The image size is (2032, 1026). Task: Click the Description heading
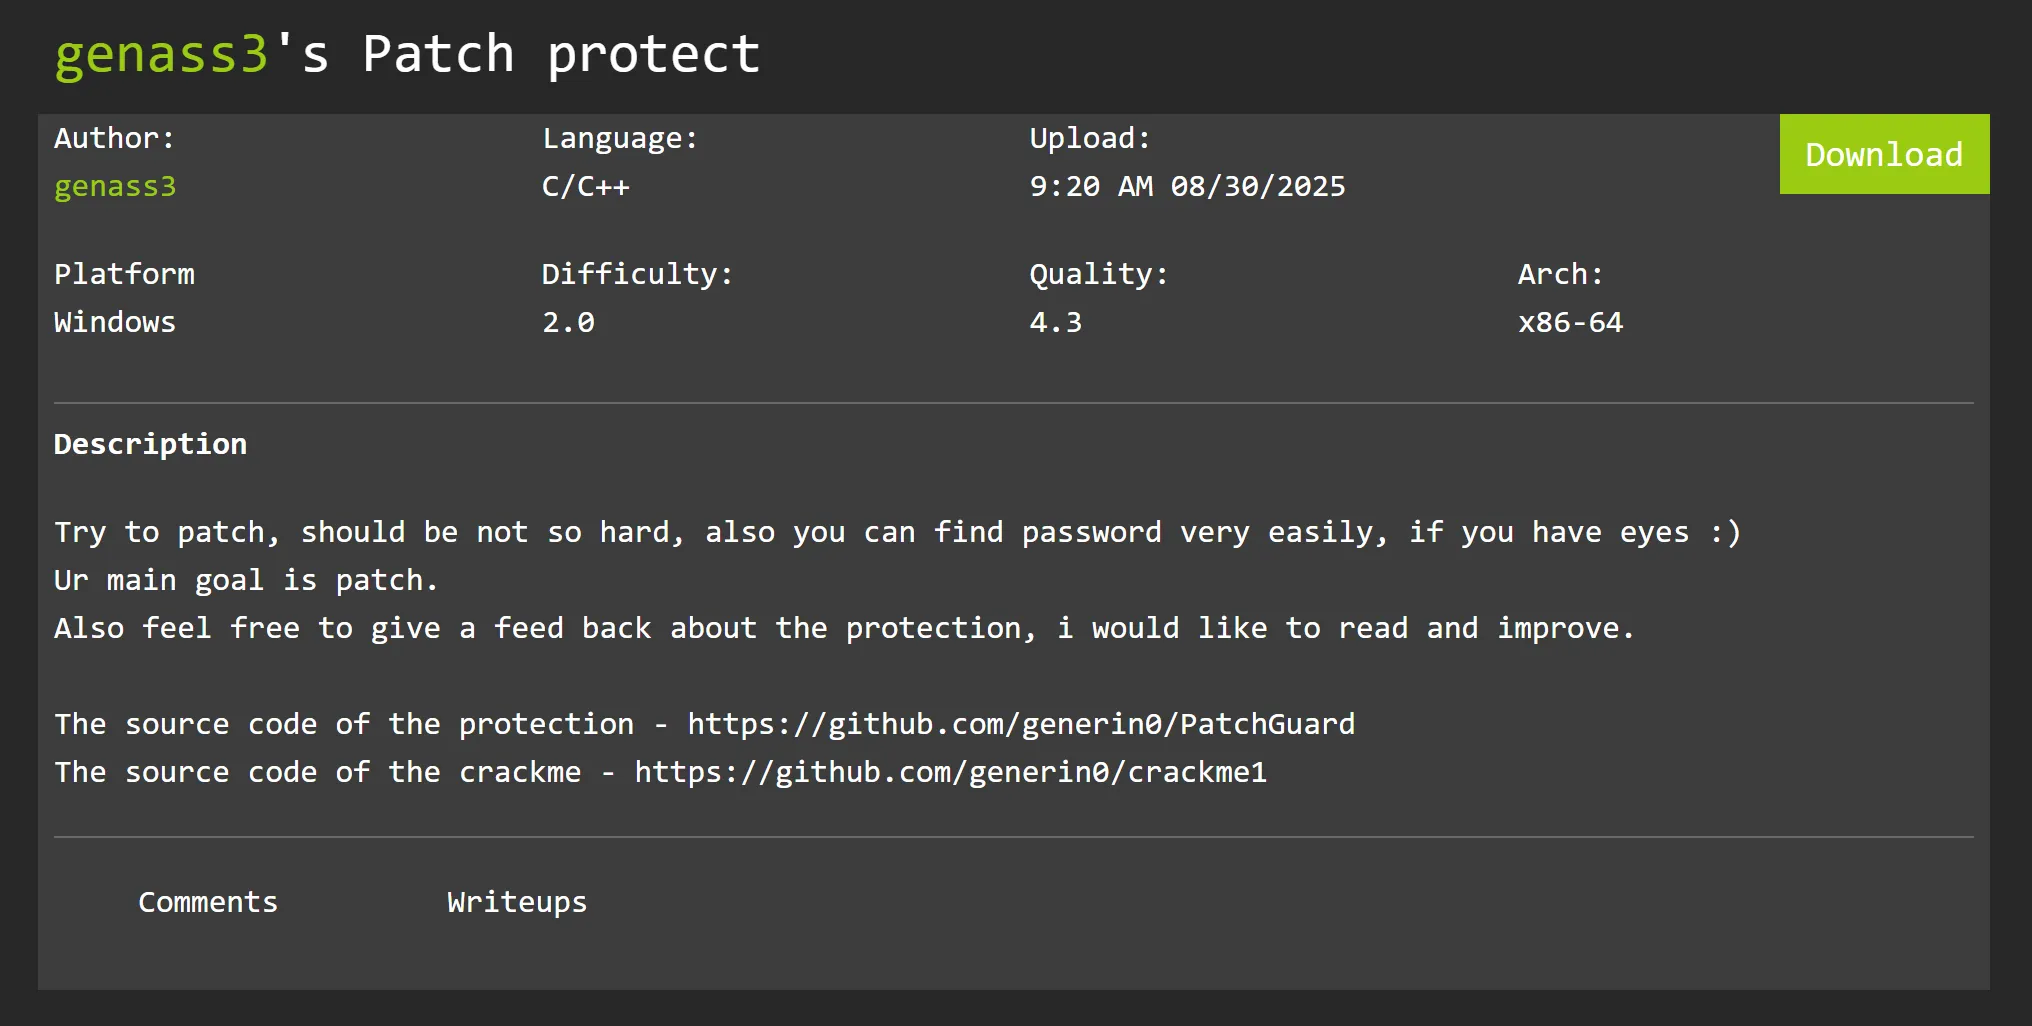[150, 444]
